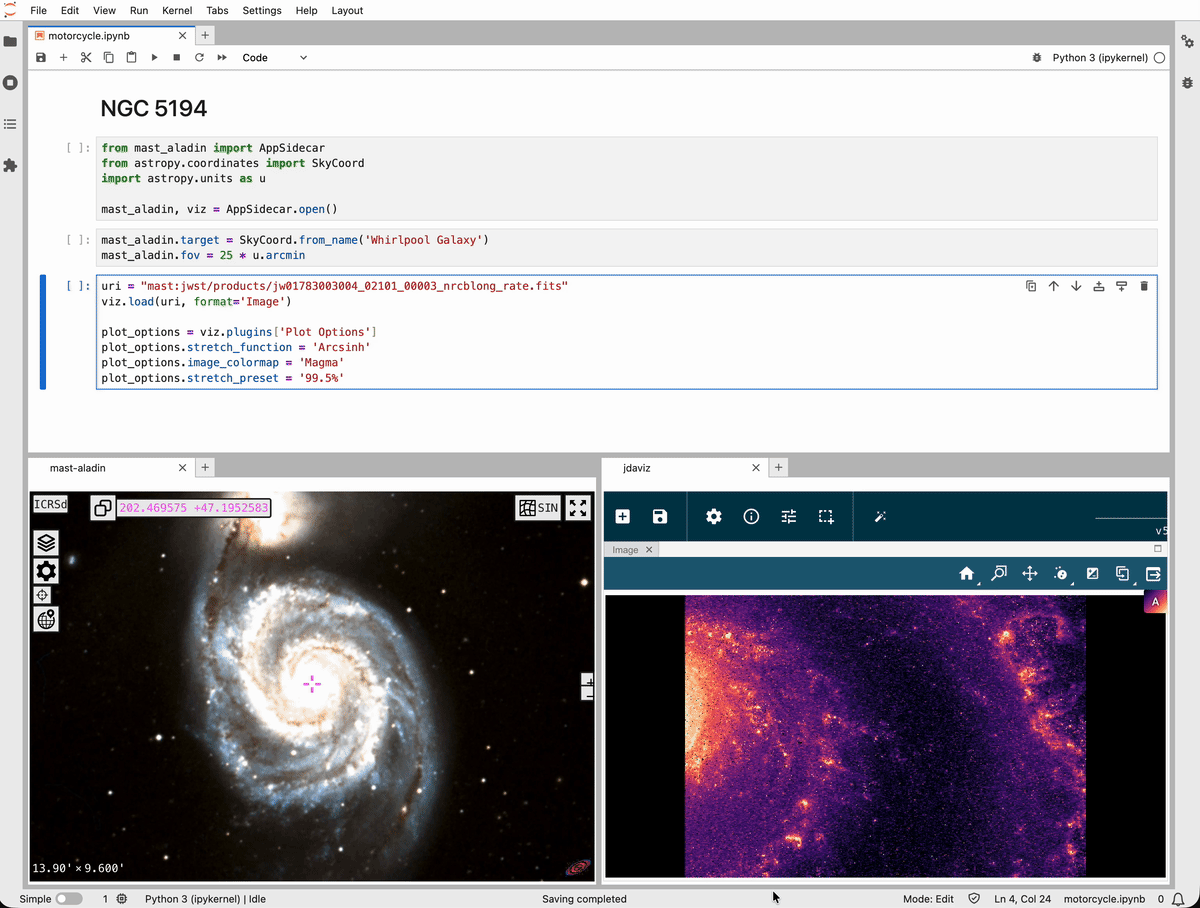1200x908 pixels.
Task: Open the debugger panel in right sidebar
Action: (x=1187, y=82)
